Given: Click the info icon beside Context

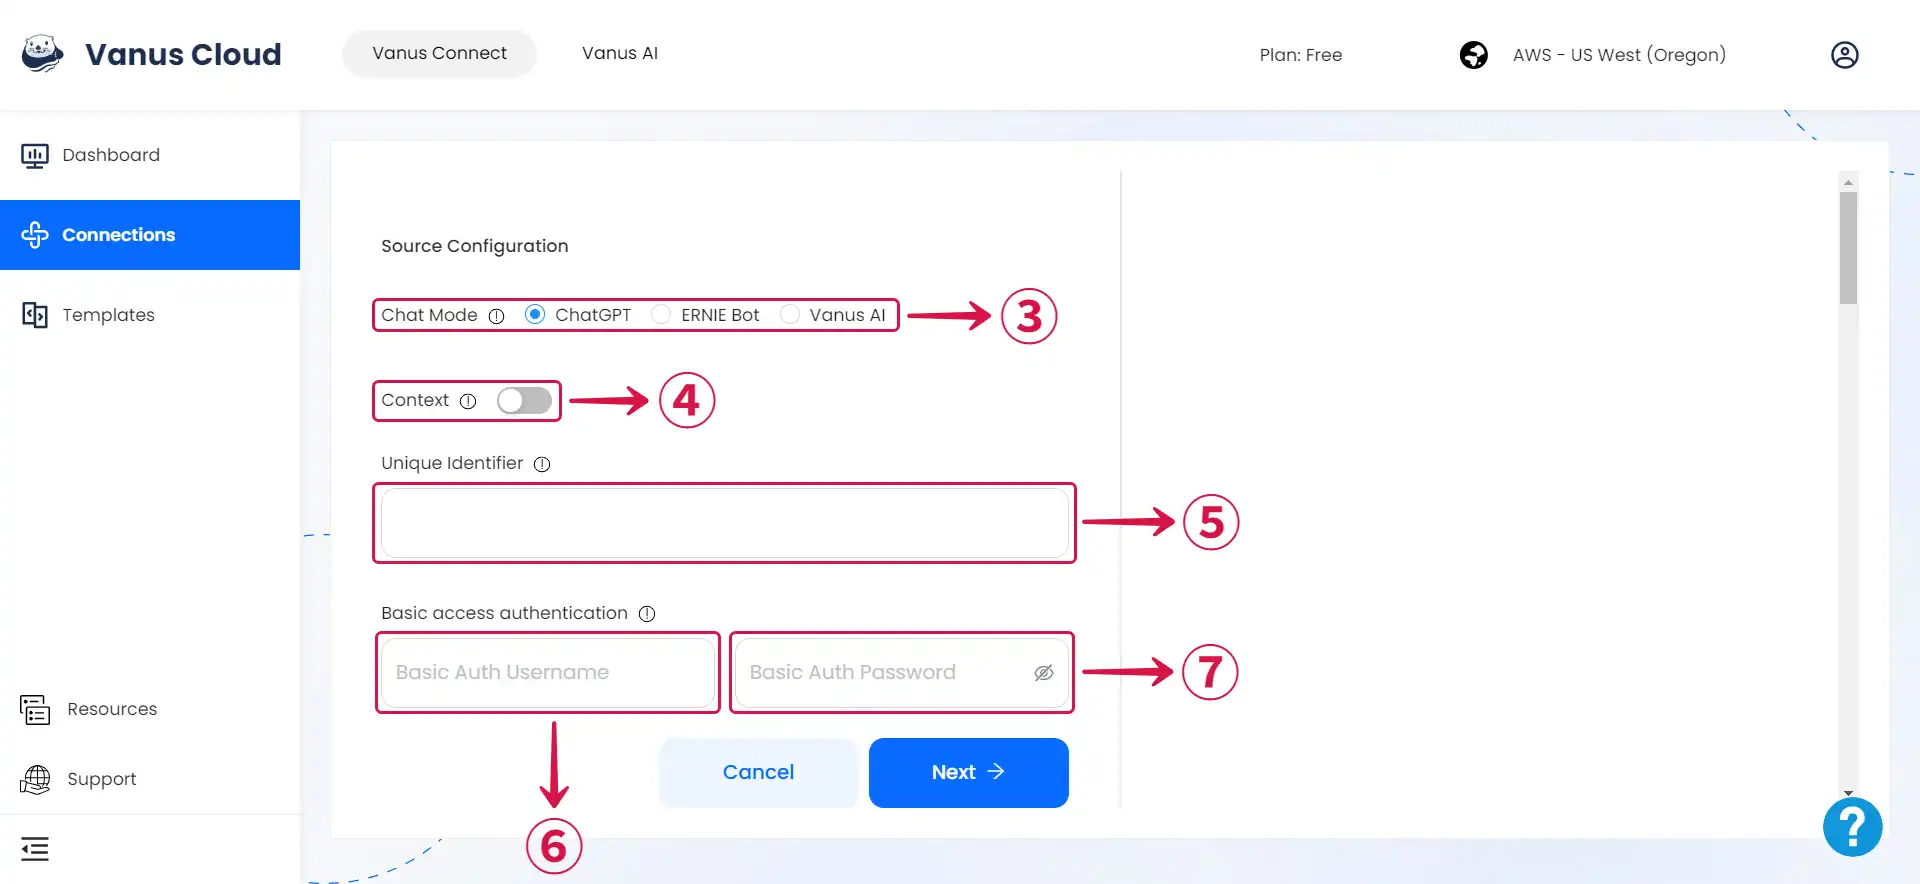Looking at the screenshot, I should (468, 401).
